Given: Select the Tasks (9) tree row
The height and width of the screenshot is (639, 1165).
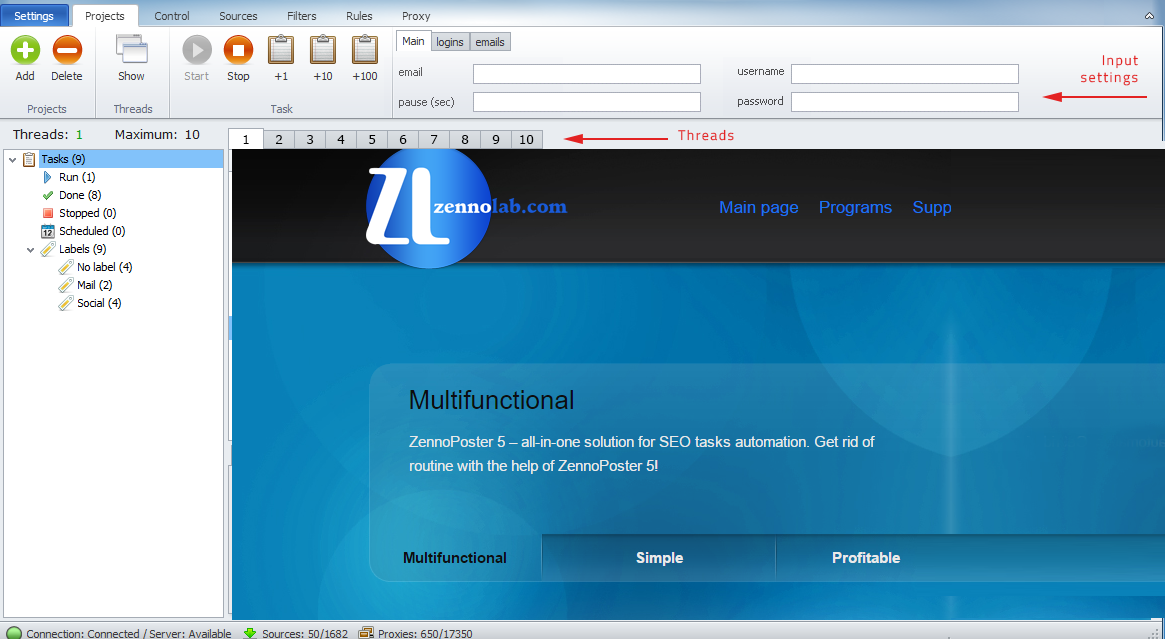Looking at the screenshot, I should (x=131, y=159).
